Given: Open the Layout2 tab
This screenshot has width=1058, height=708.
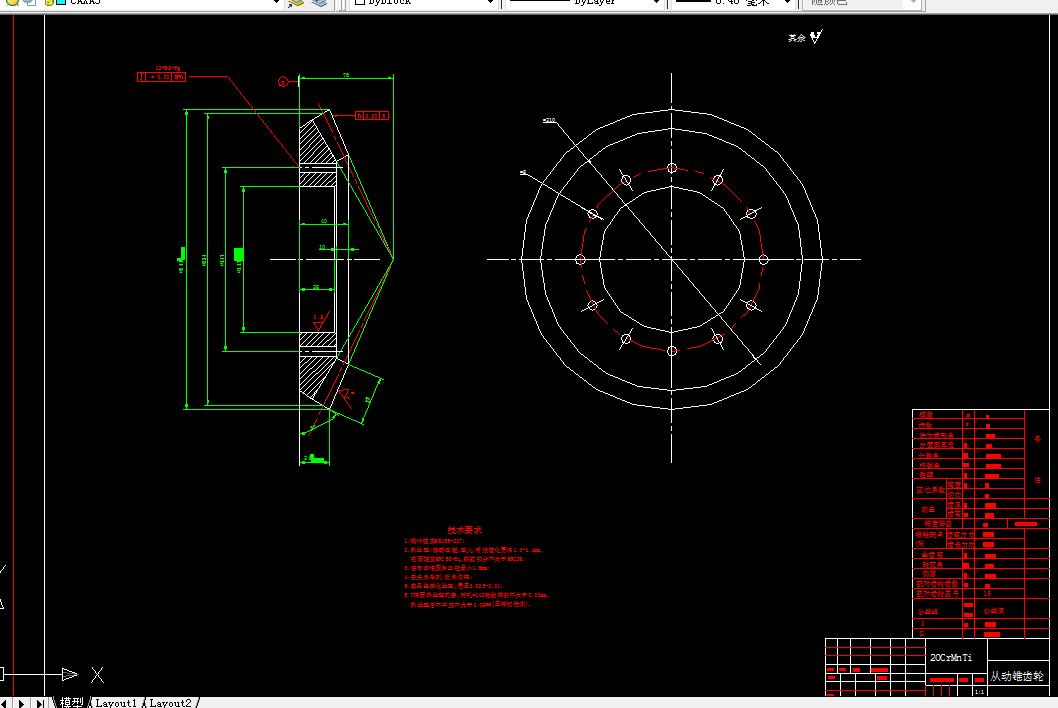Looking at the screenshot, I should pyautogui.click(x=170, y=703).
